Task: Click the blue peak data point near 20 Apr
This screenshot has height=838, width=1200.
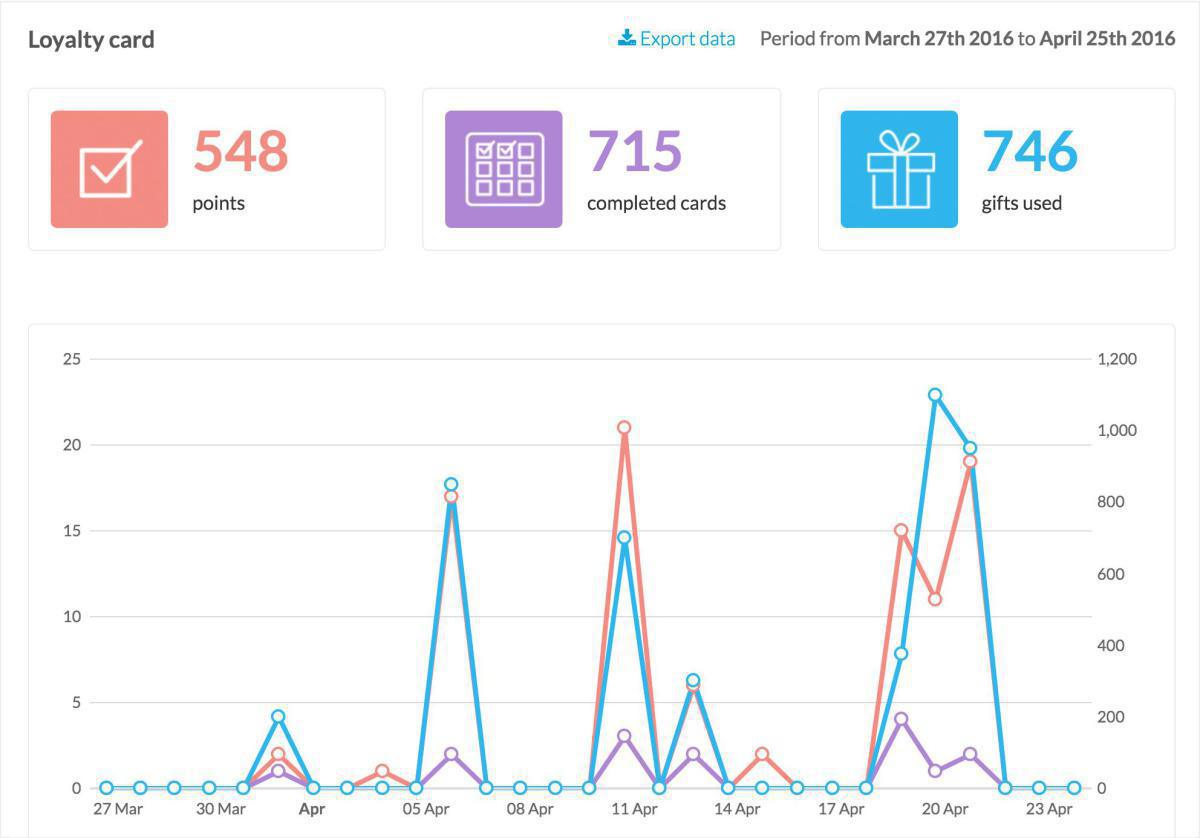Action: (x=935, y=395)
